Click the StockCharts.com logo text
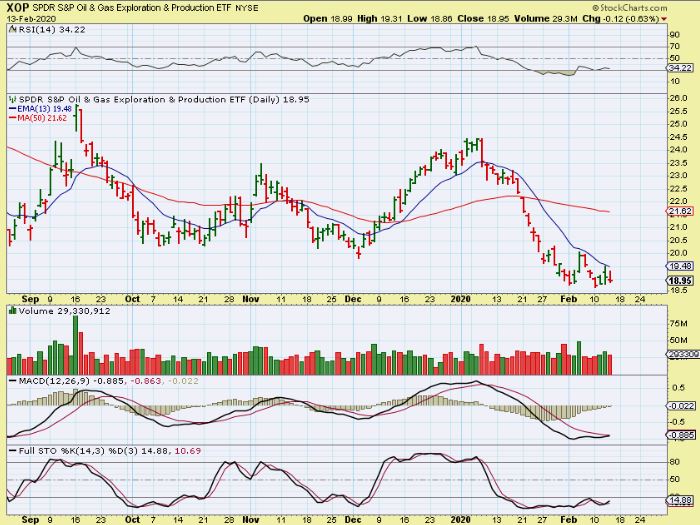This screenshot has height=525, width=700. (x=629, y=8)
